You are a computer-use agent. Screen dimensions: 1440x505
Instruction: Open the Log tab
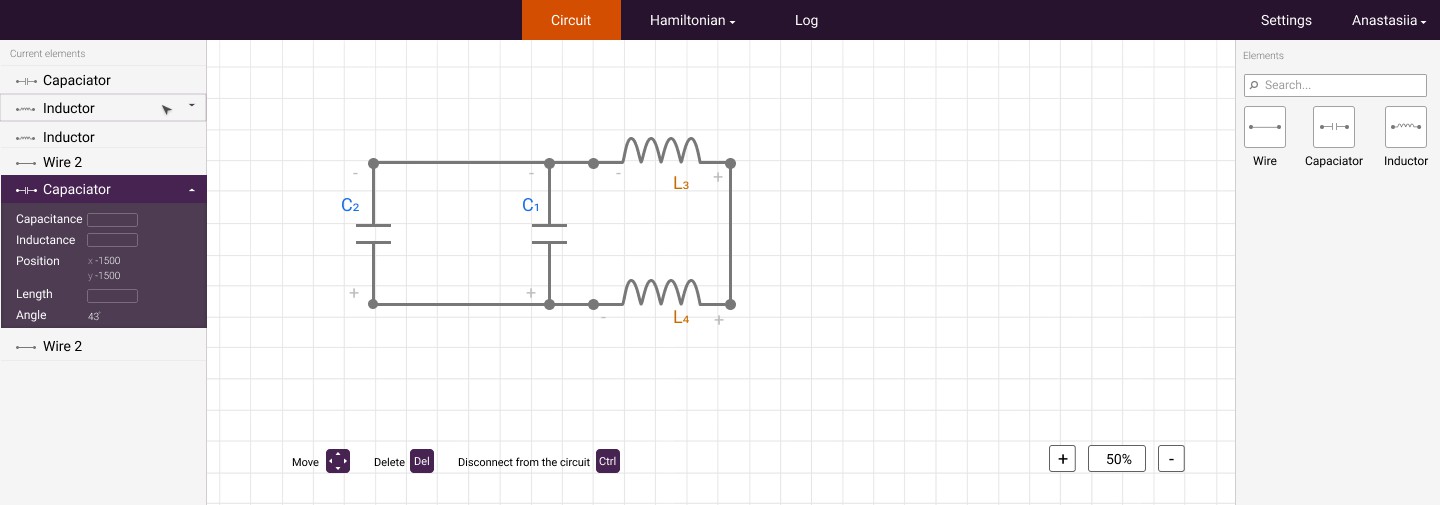(806, 20)
